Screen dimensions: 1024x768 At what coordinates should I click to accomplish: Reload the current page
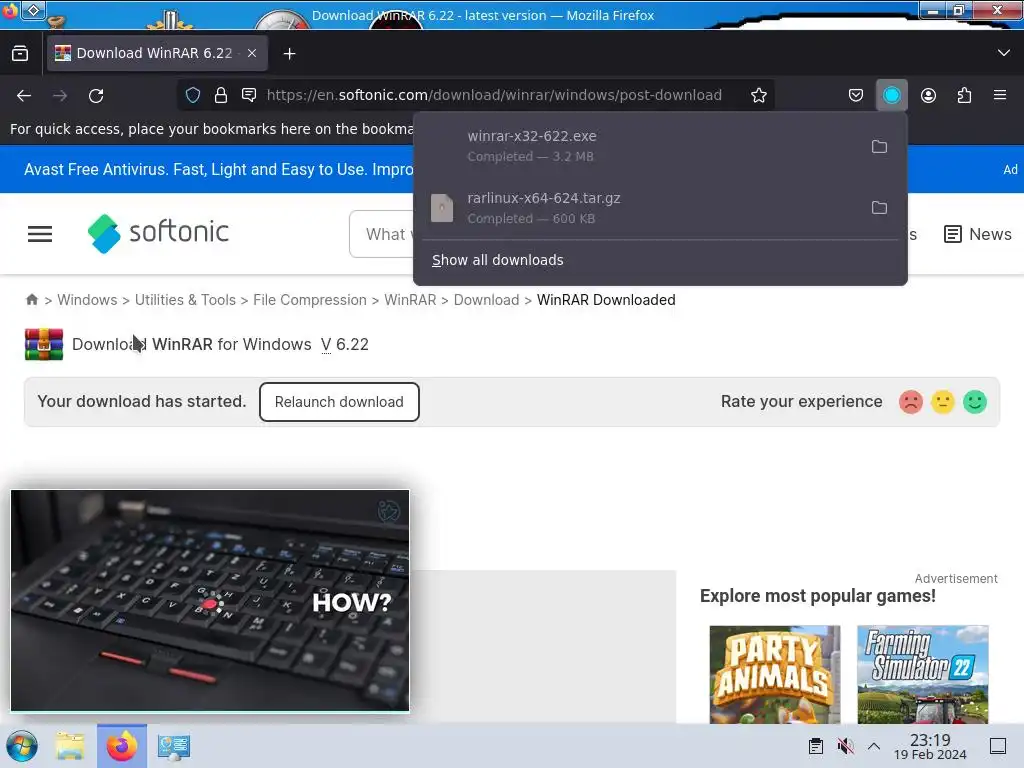(x=96, y=96)
